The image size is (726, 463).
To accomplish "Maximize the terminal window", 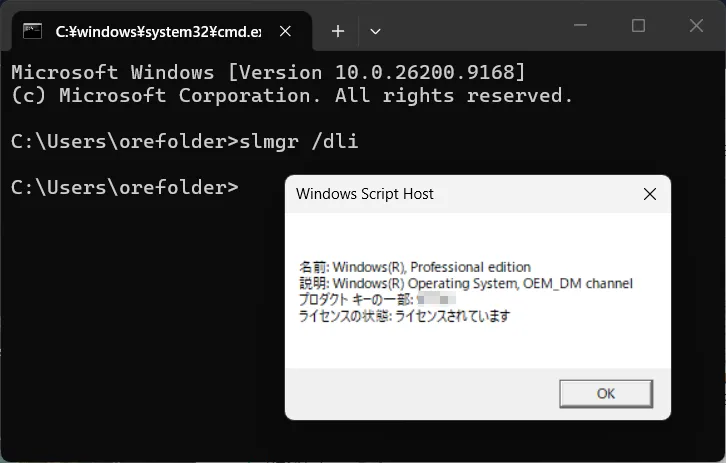I will coord(638,25).
